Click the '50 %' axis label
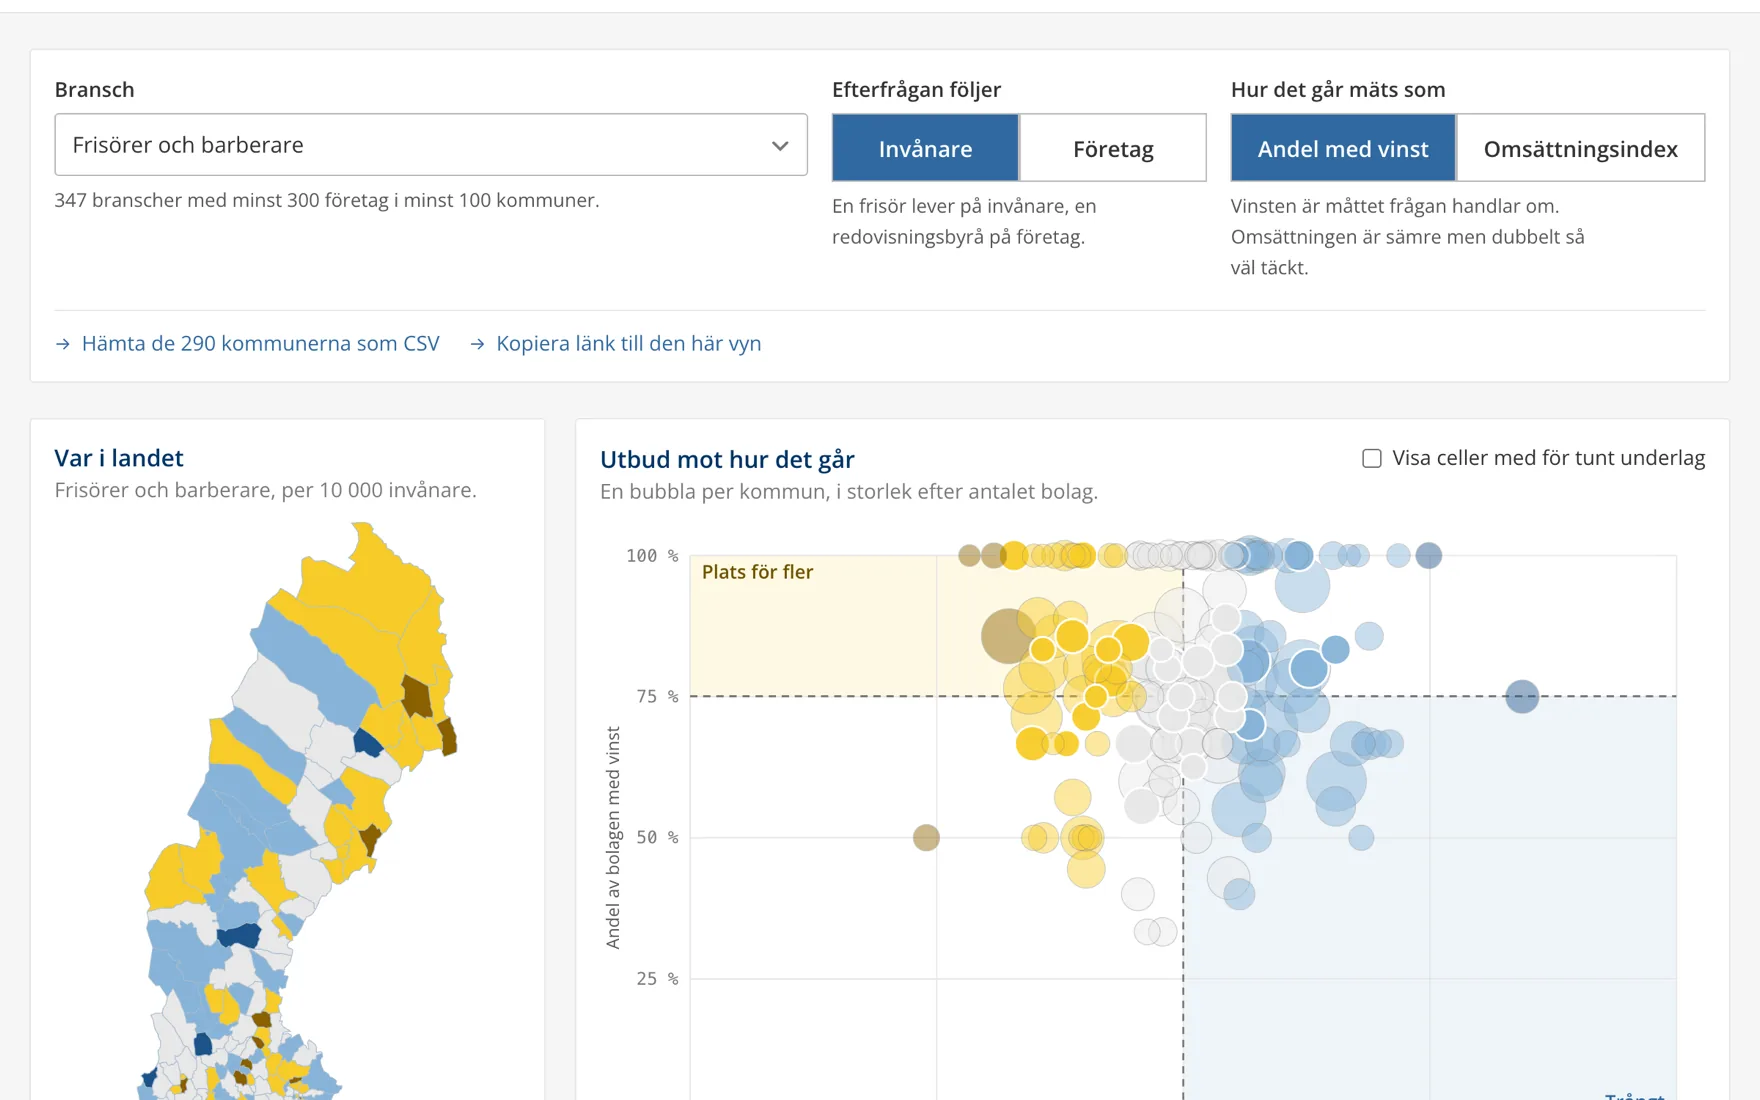The image size is (1760, 1100). [x=658, y=837]
